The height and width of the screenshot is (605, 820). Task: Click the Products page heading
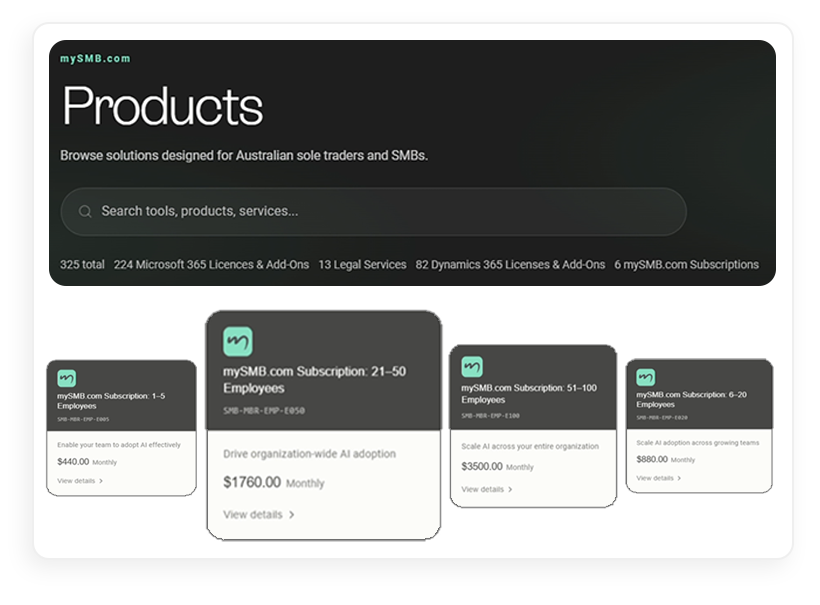click(x=163, y=106)
